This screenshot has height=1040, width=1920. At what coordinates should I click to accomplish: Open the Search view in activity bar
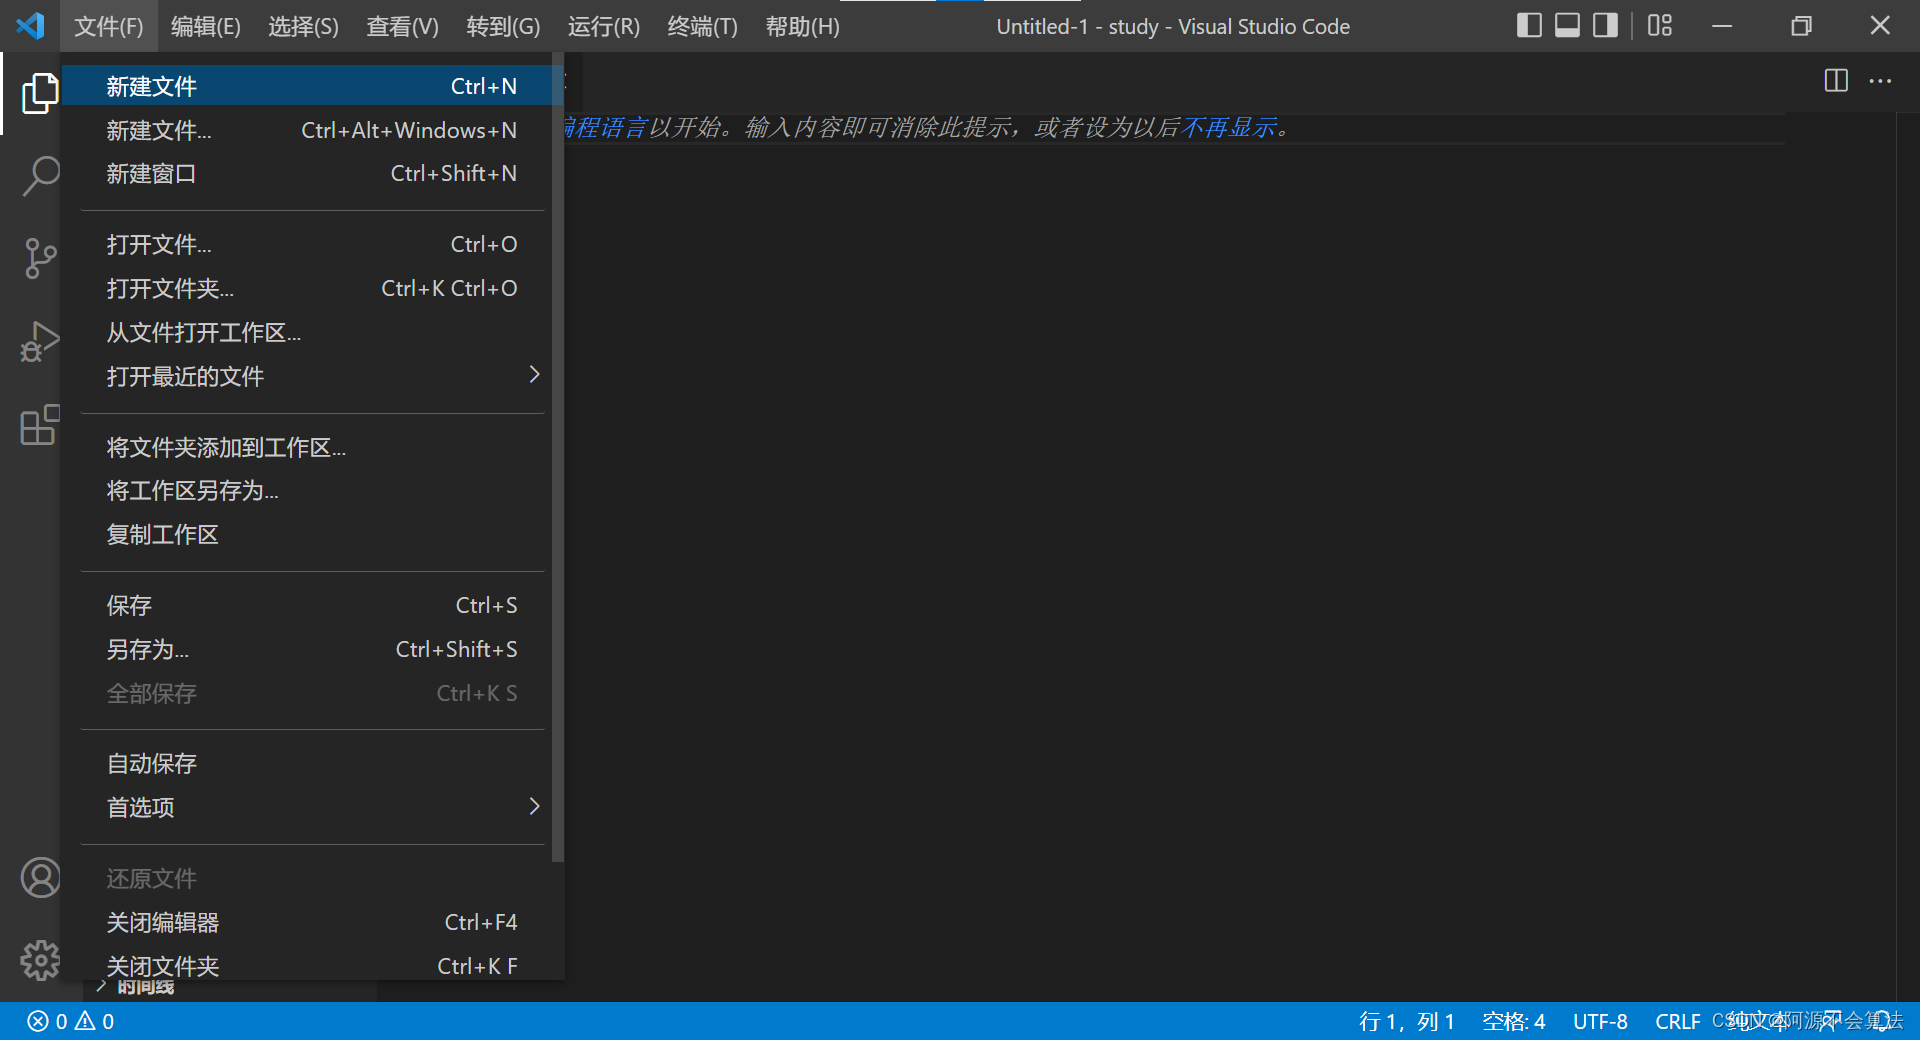[x=40, y=175]
